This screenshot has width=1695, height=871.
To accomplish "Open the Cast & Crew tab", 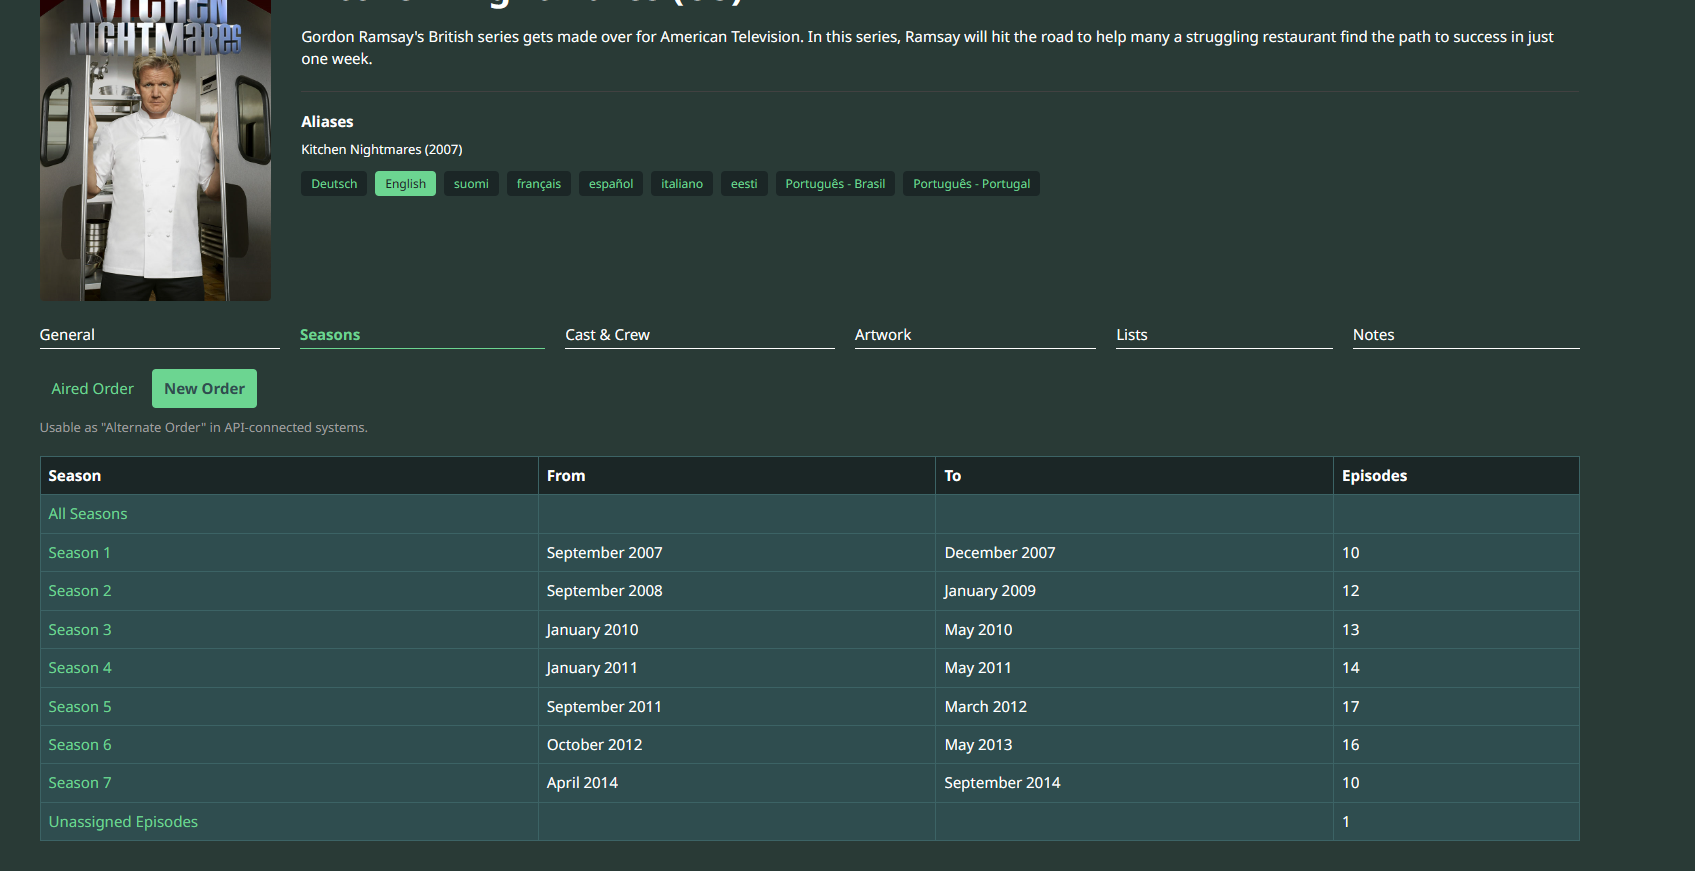I will 700,335.
